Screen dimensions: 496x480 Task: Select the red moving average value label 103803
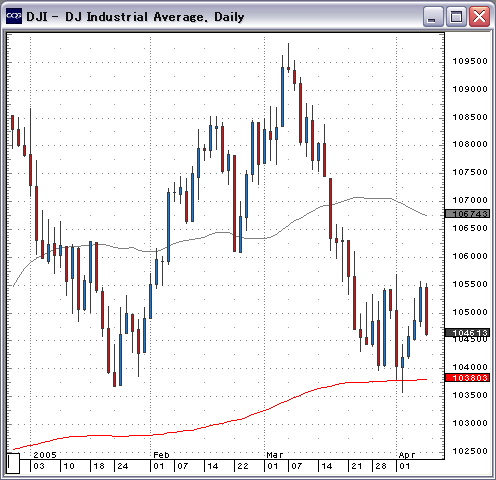point(468,378)
